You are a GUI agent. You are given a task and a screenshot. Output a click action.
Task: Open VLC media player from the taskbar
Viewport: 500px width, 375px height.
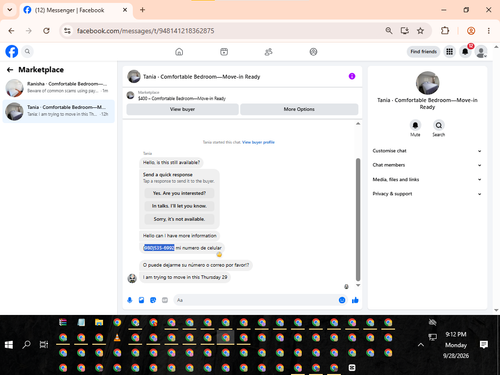point(117,338)
